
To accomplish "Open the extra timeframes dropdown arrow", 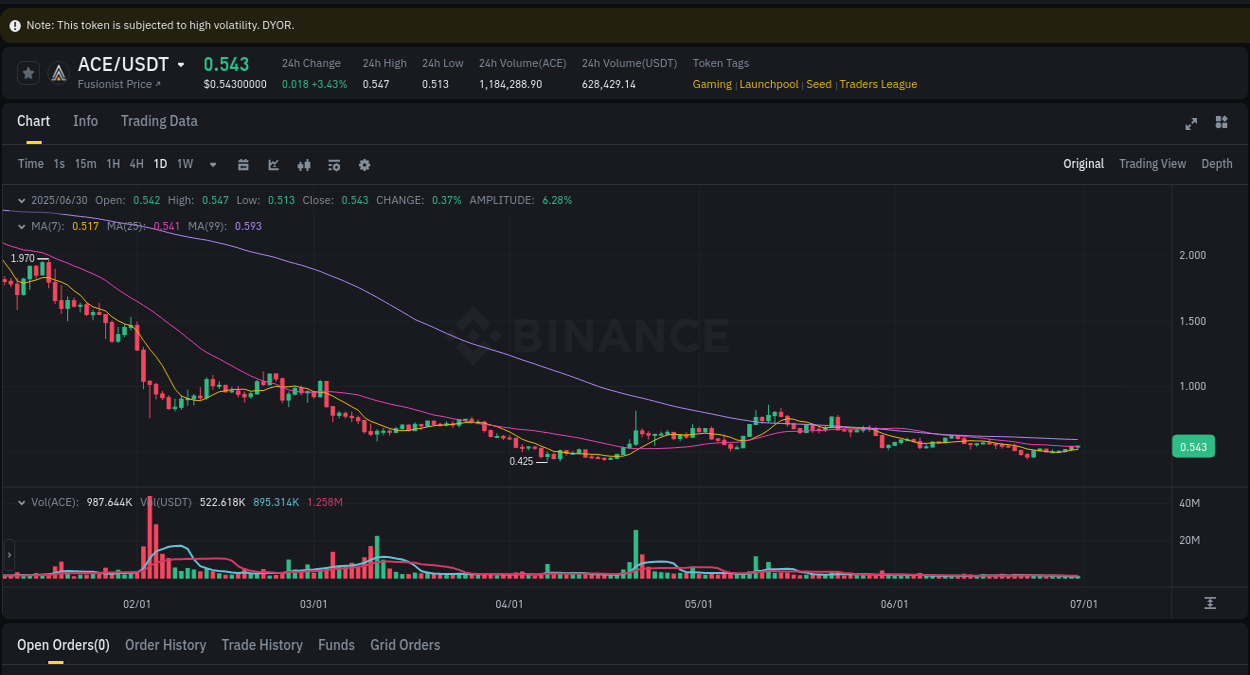I will pos(212,164).
